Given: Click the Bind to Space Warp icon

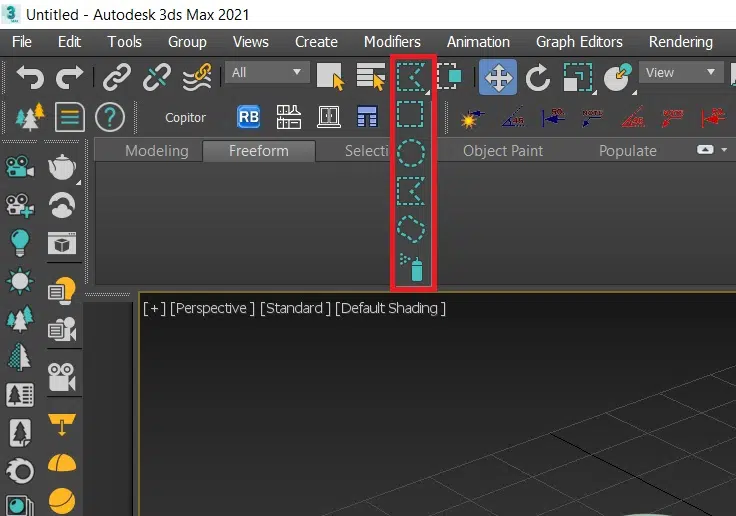Looking at the screenshot, I should pos(195,74).
